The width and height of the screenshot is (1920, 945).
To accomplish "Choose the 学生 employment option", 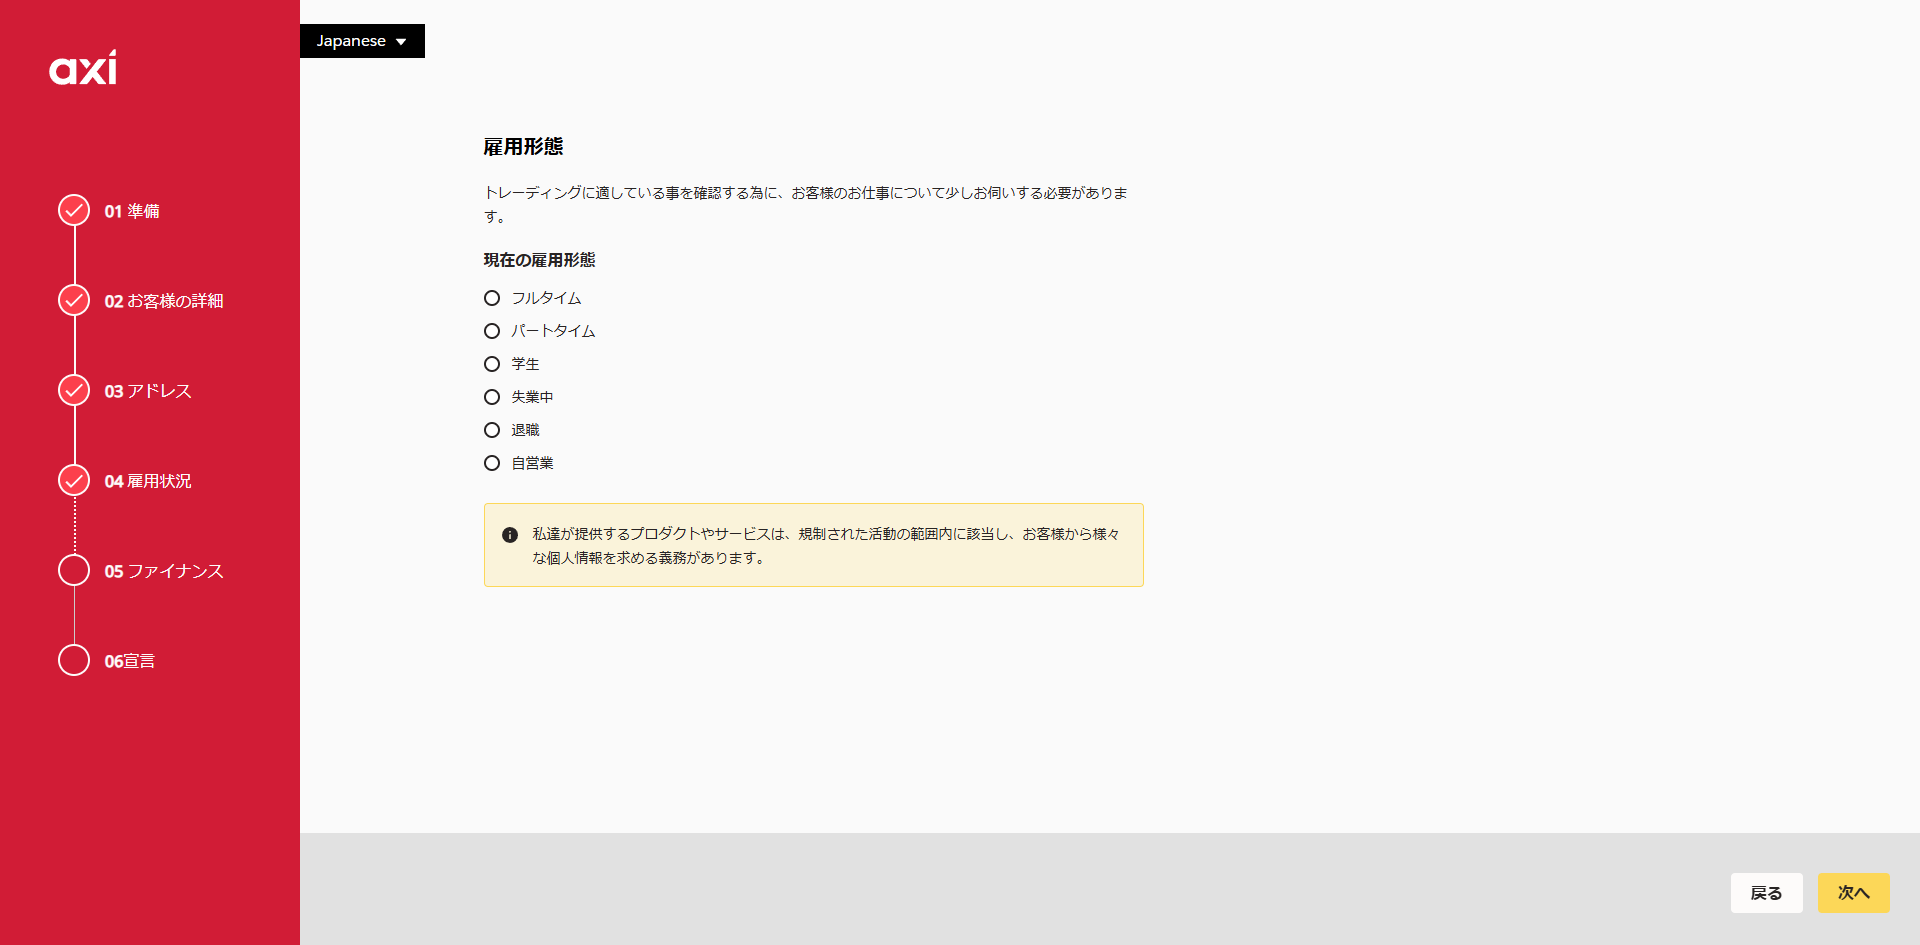I will 492,364.
